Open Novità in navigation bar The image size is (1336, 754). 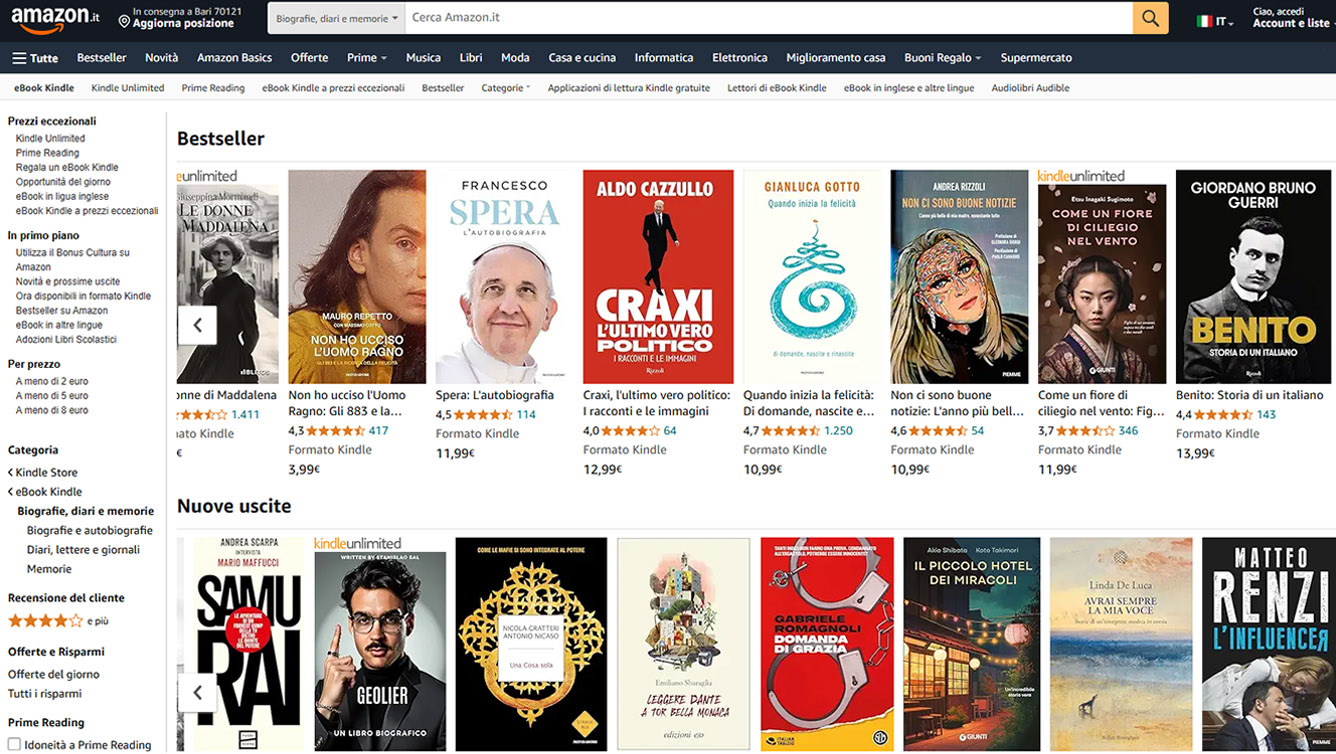(x=162, y=58)
